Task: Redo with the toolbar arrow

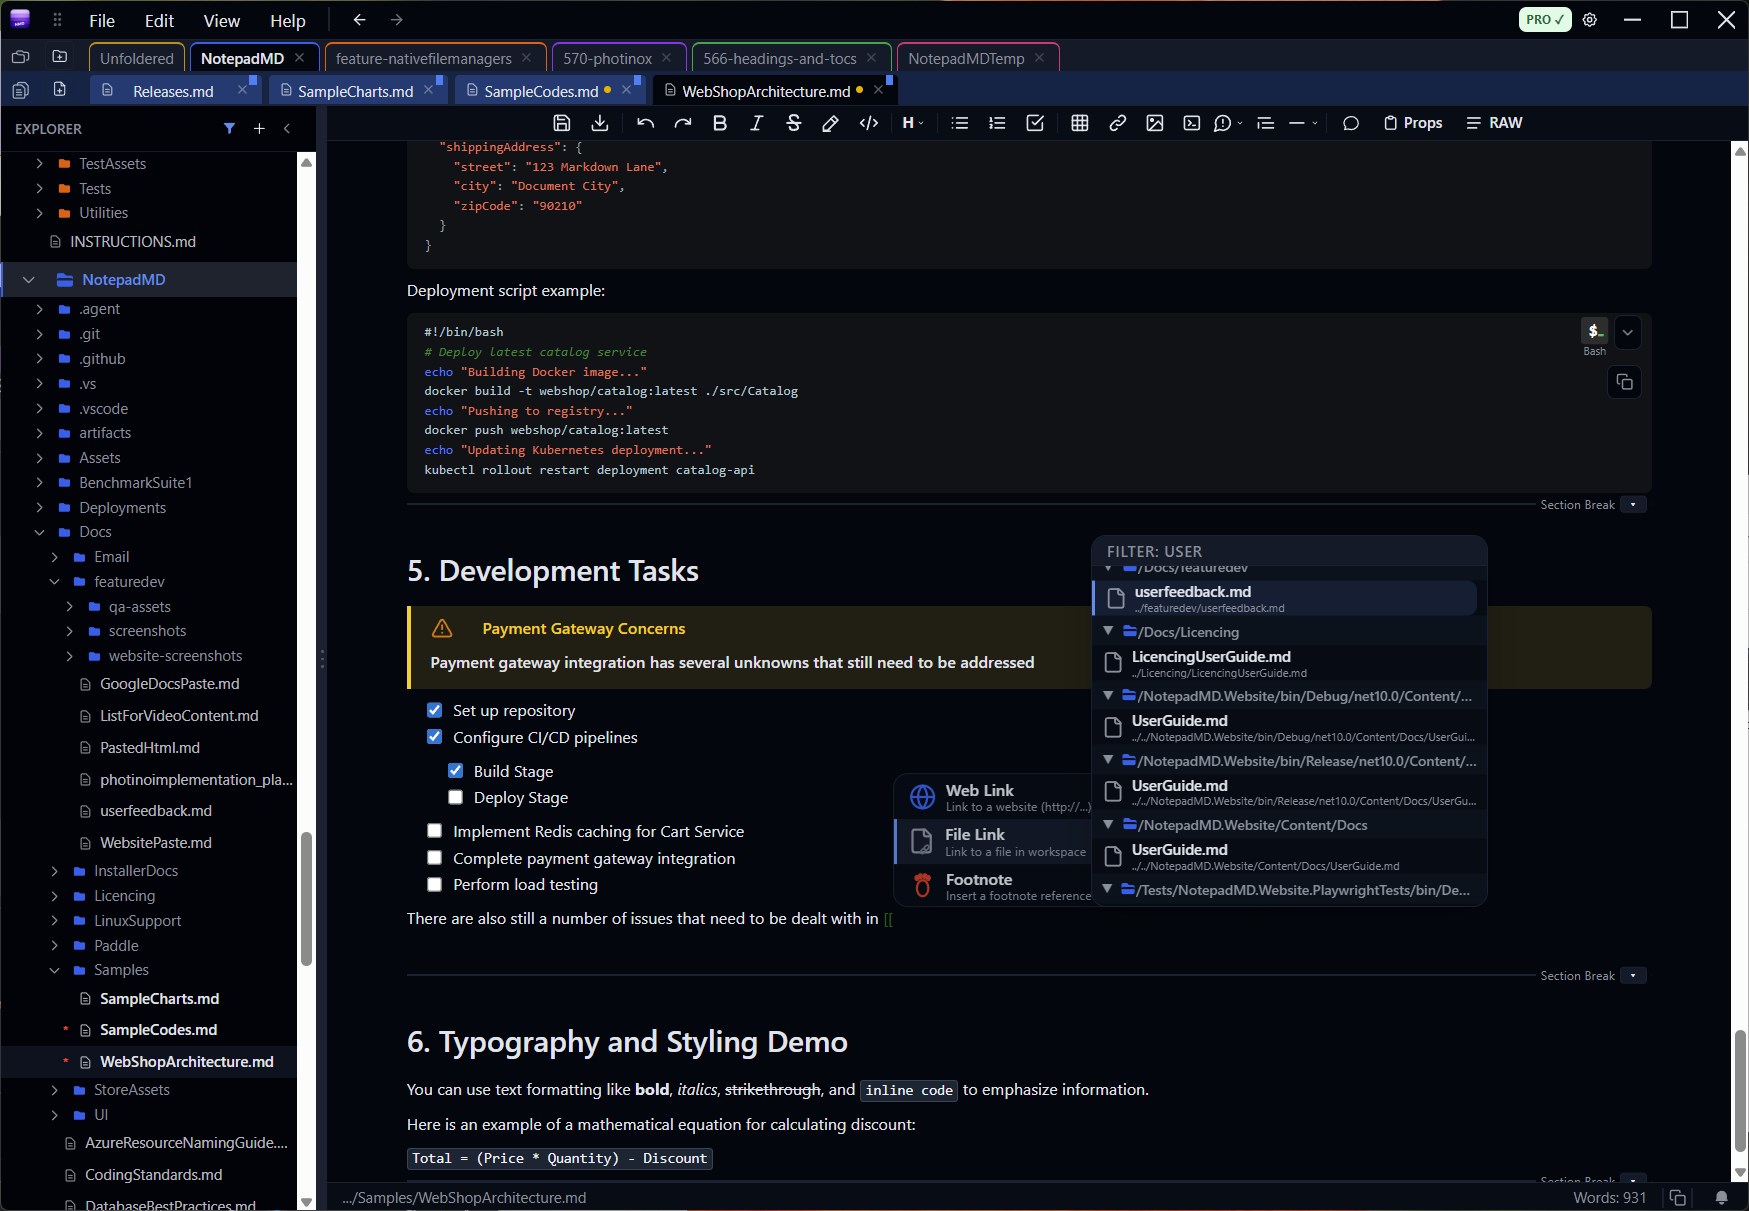Action: [x=683, y=123]
